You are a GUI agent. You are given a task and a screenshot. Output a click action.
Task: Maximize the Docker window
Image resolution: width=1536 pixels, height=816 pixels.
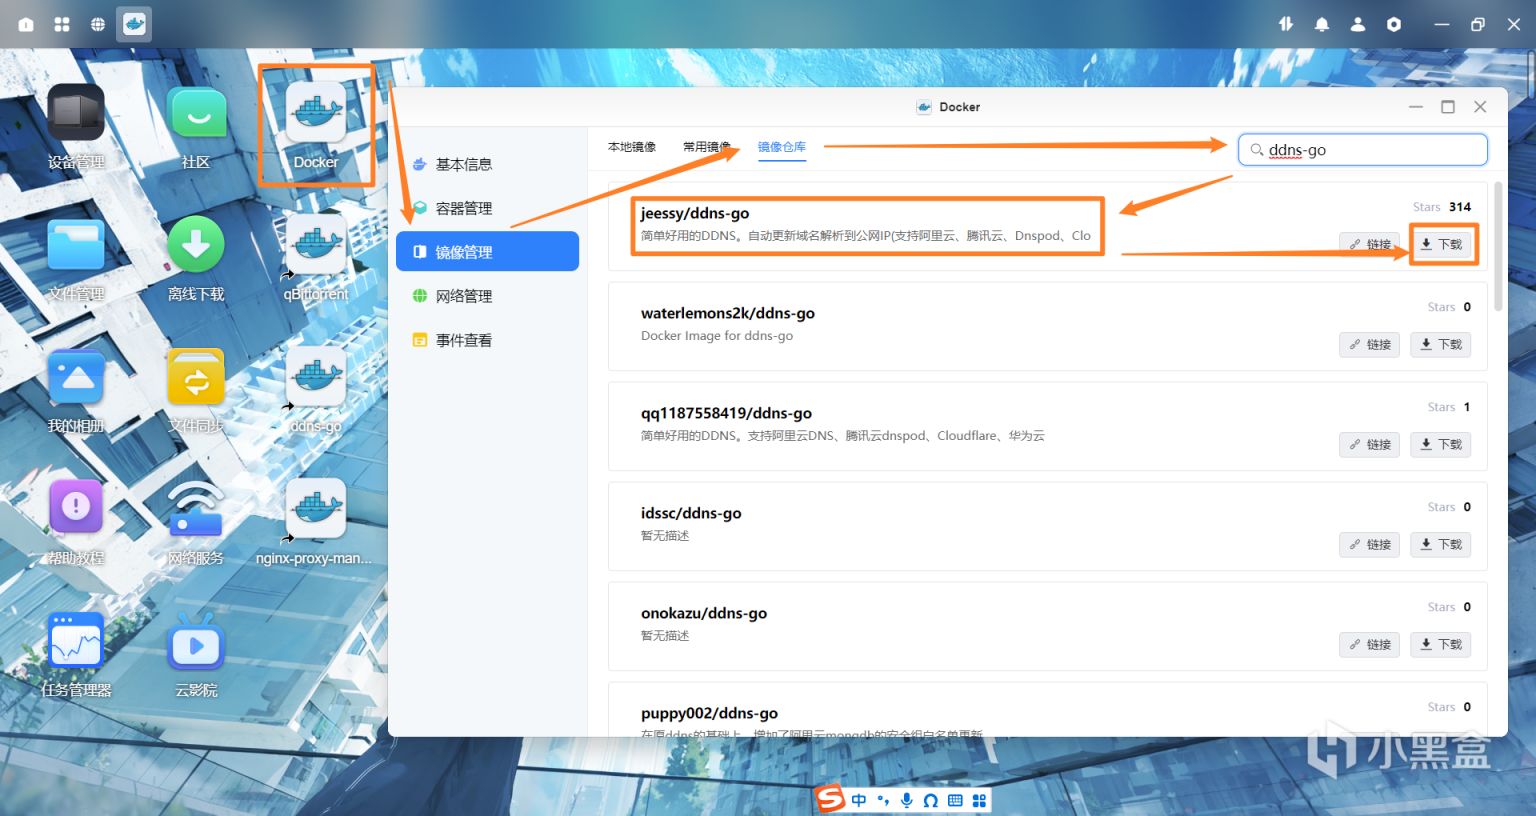click(1447, 107)
